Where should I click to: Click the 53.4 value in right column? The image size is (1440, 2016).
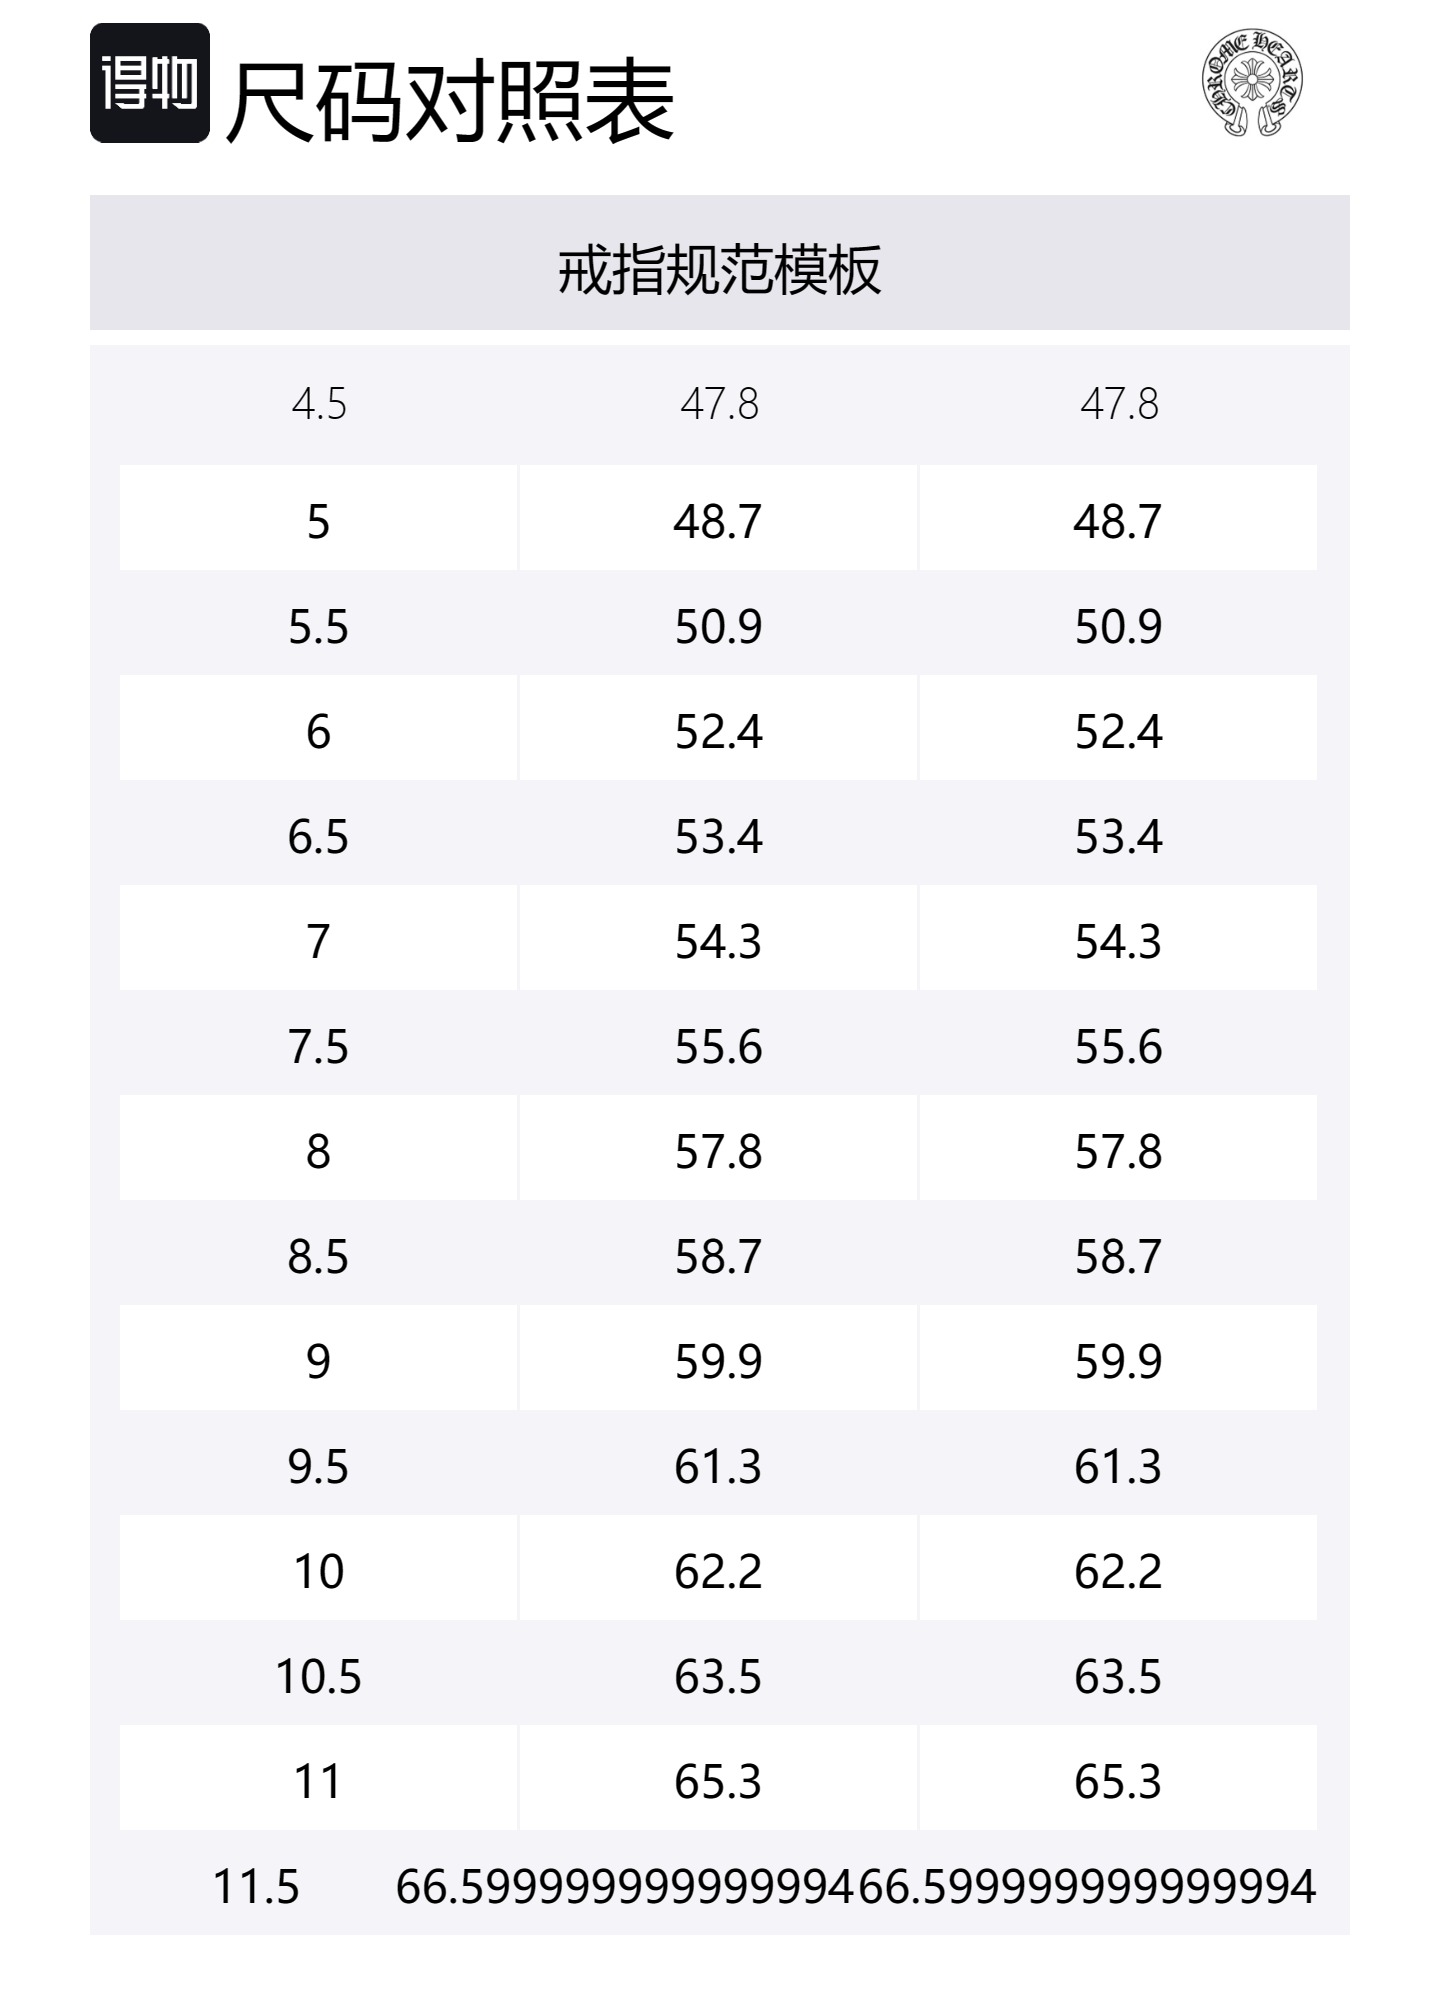[1118, 836]
